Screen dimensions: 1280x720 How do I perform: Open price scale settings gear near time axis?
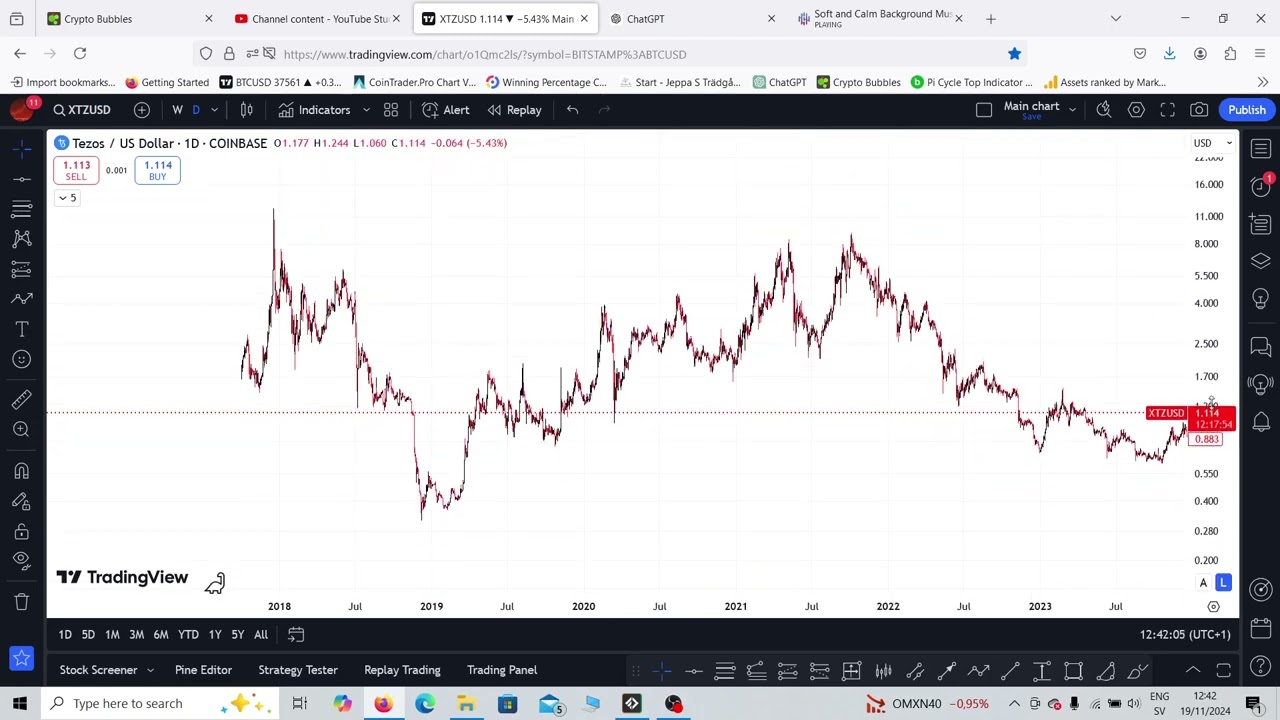1213,607
